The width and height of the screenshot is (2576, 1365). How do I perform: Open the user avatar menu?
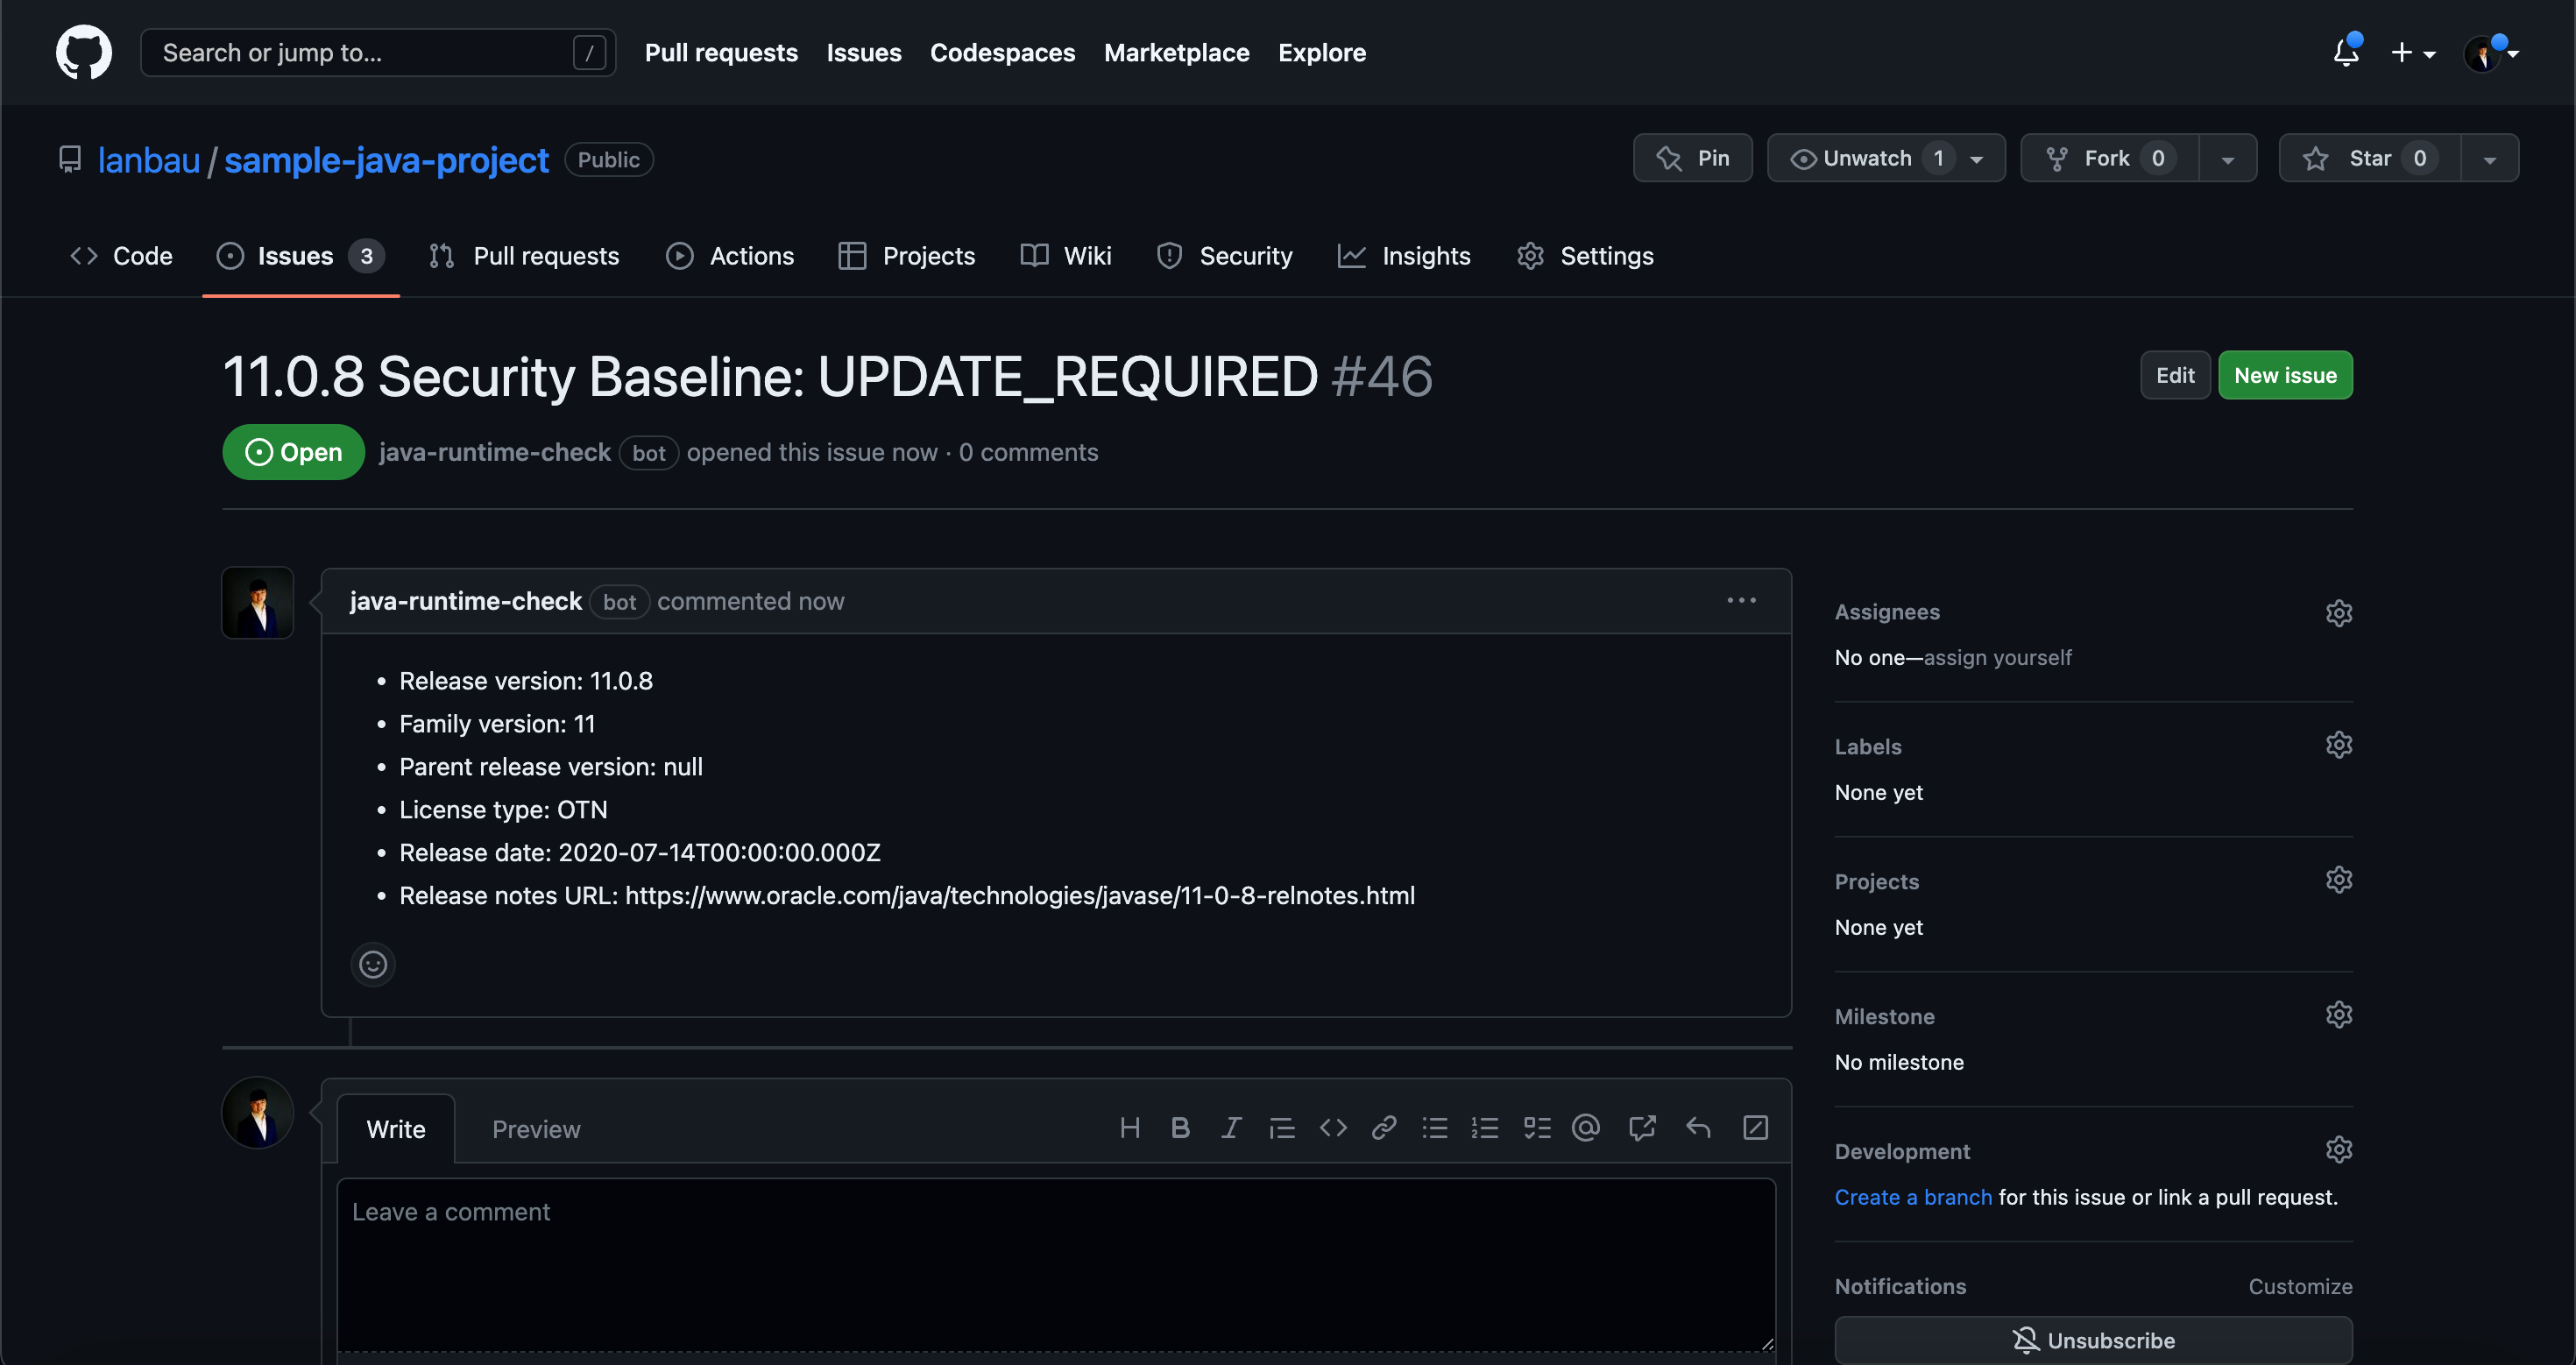pyautogui.click(x=2491, y=53)
